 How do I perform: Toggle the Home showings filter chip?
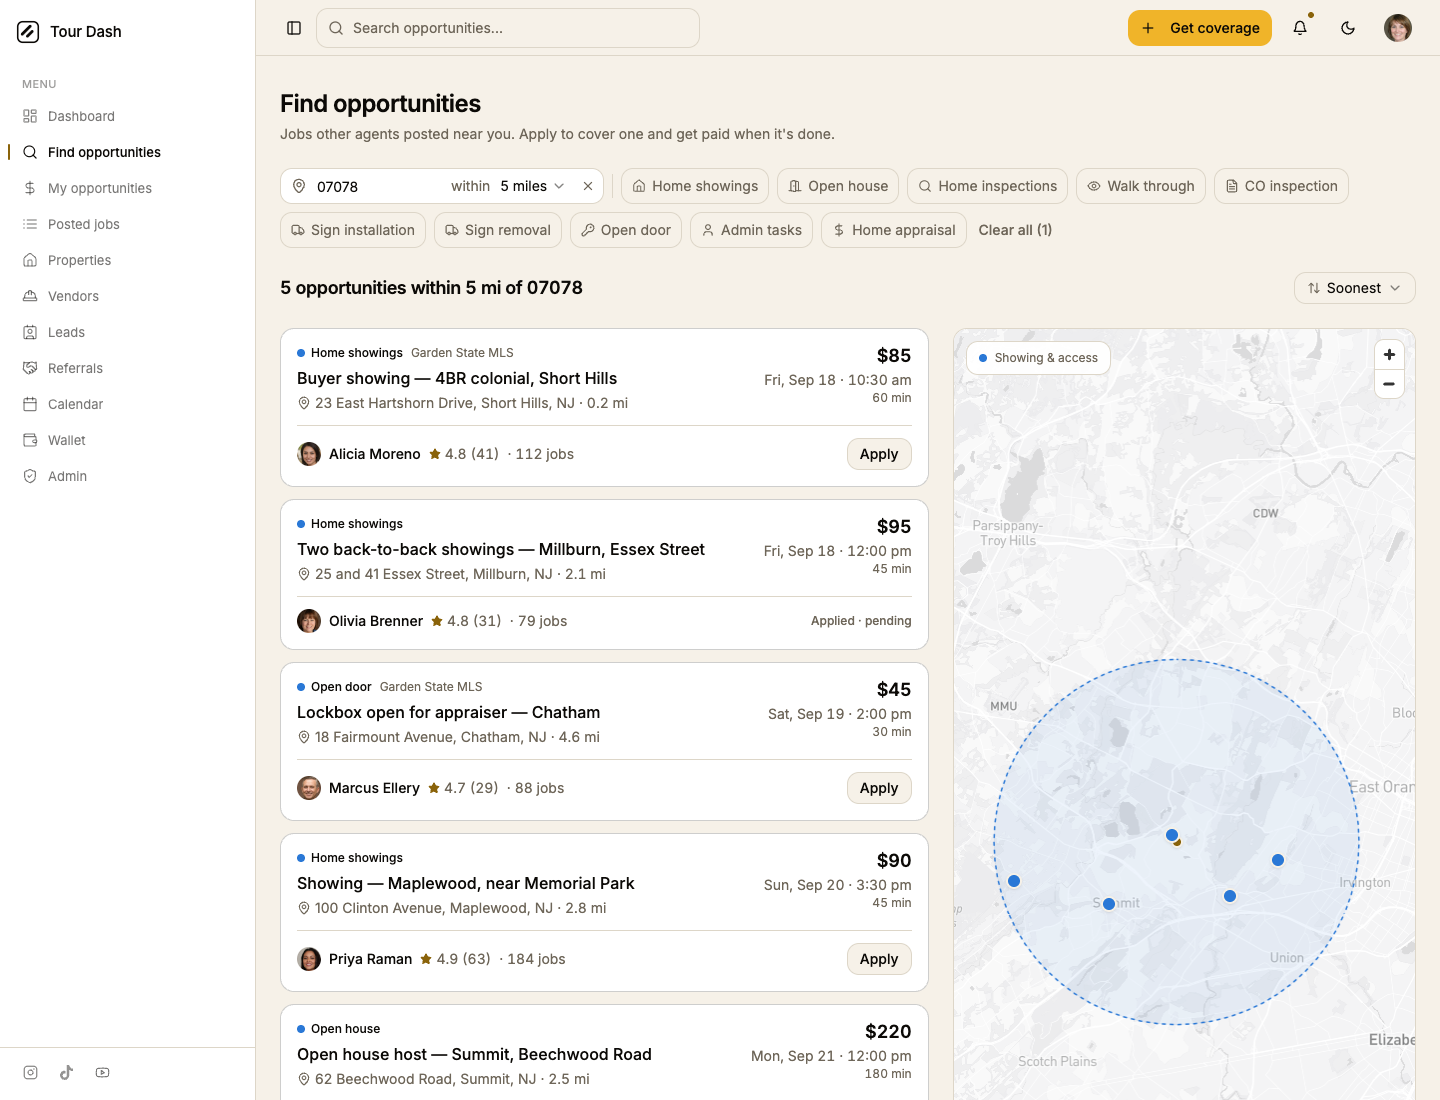[695, 186]
